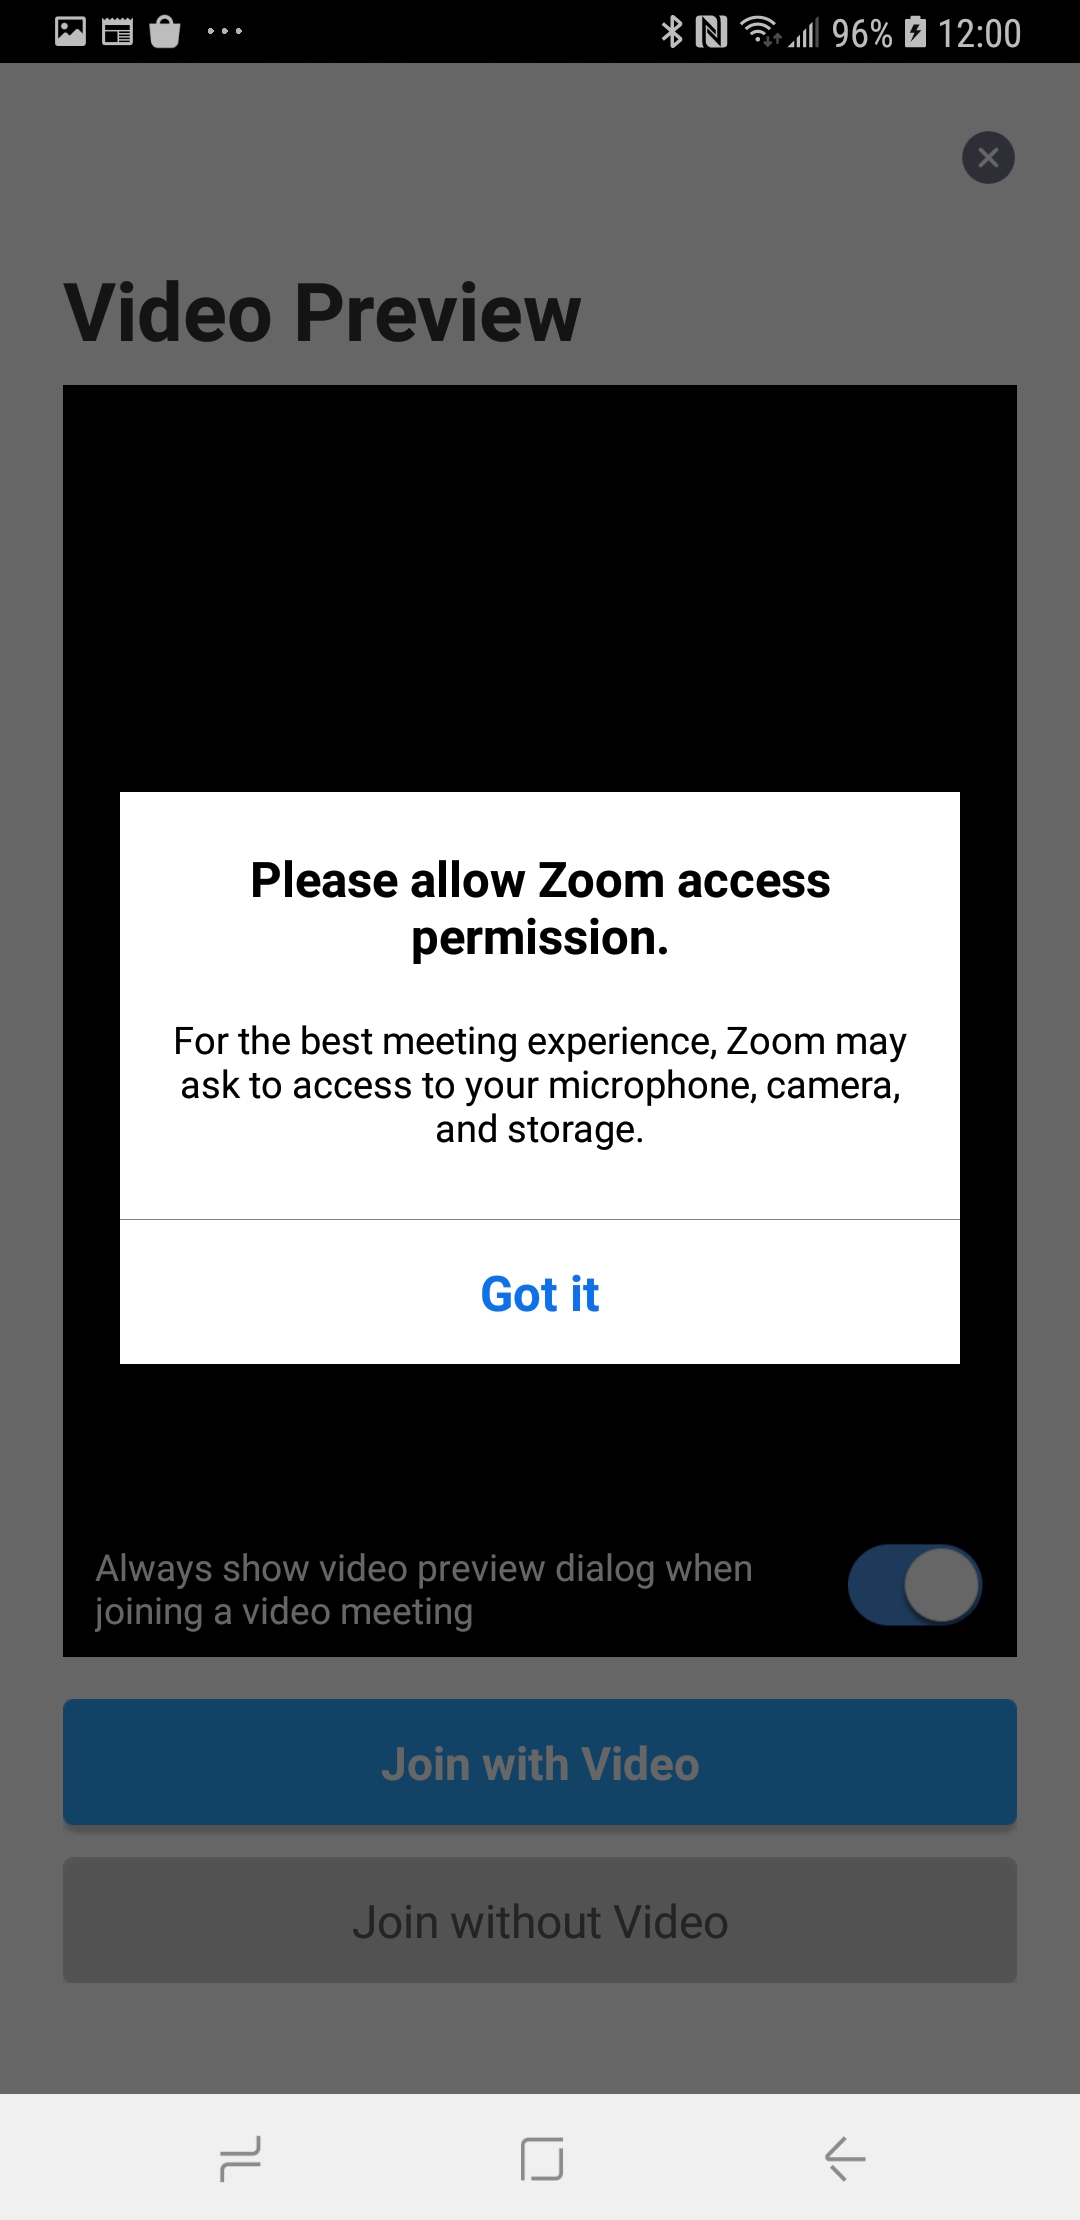Screen dimensions: 1080x2220
Task: Tap the calendar notification icon
Action: [x=118, y=32]
